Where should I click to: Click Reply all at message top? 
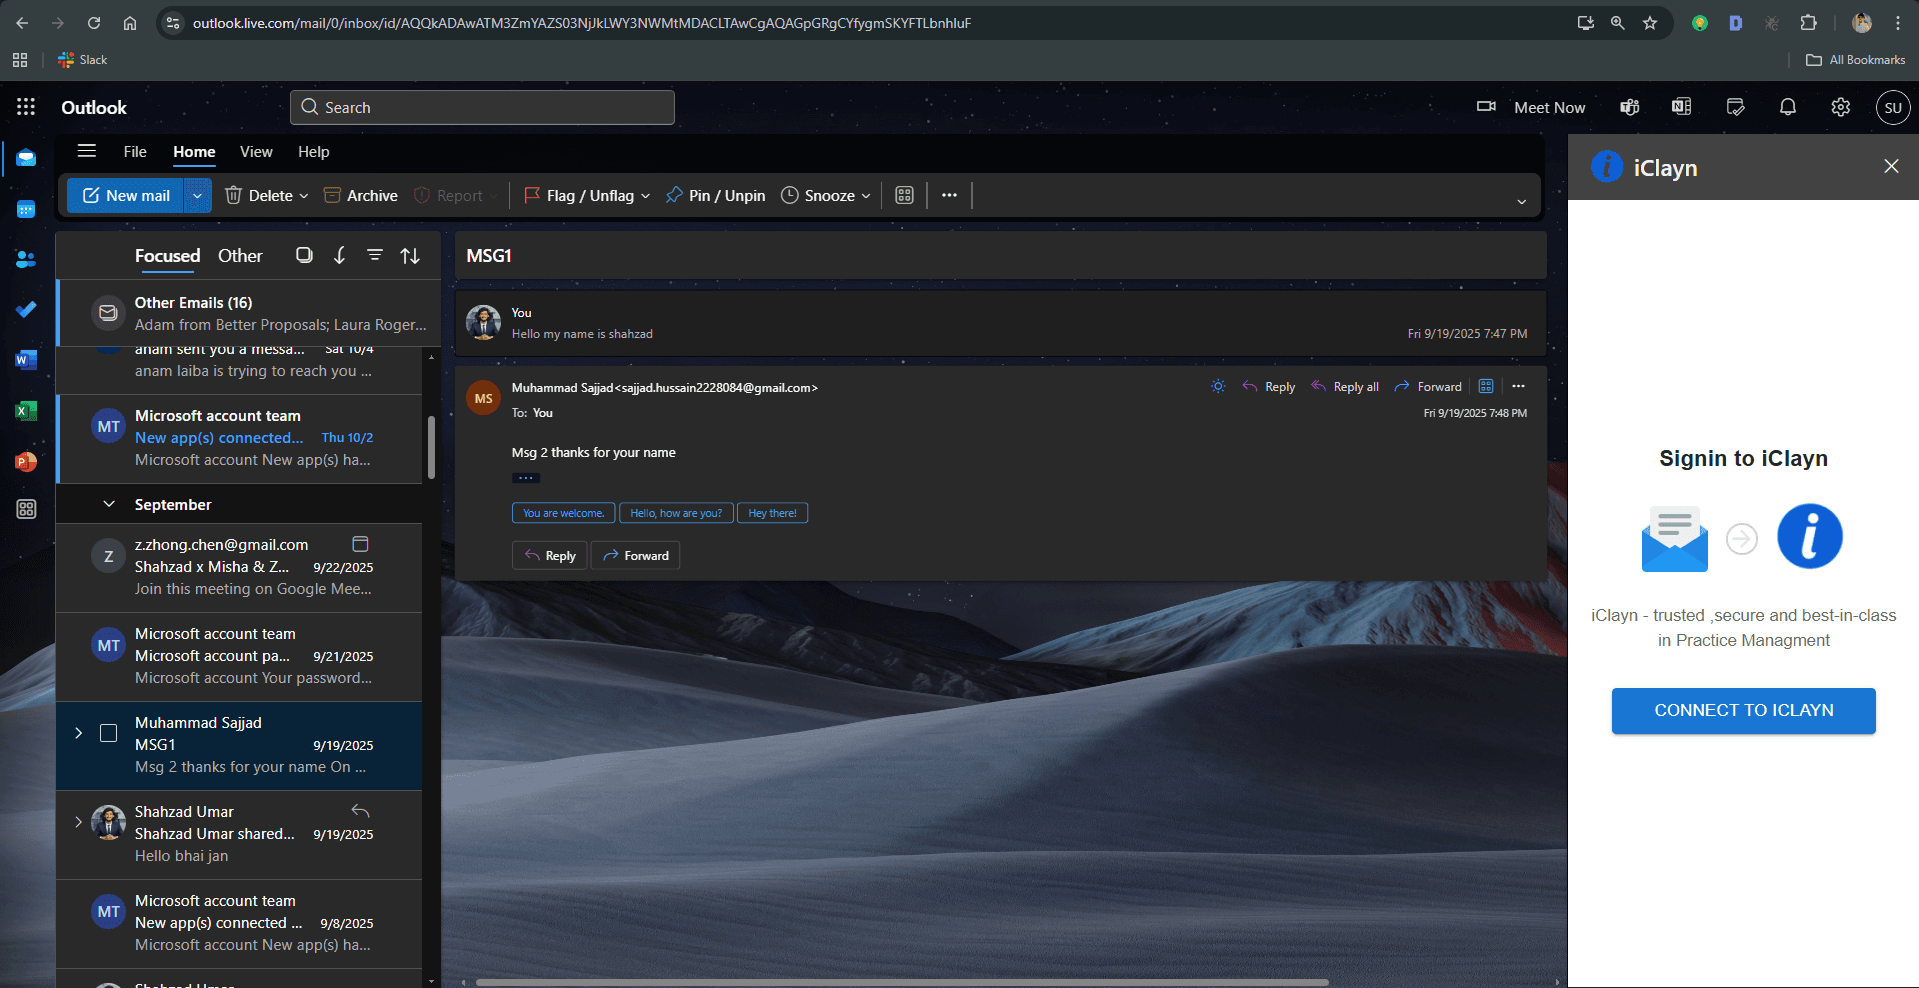pyautogui.click(x=1345, y=387)
